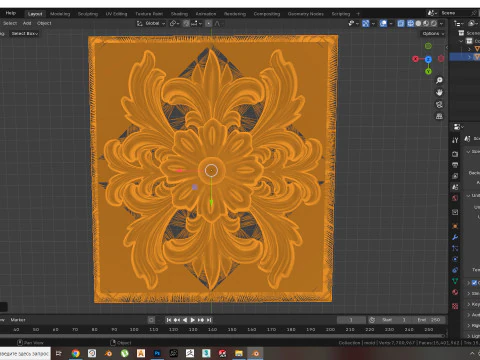
Task: Jump to previous keyframe
Action: pos(177,320)
